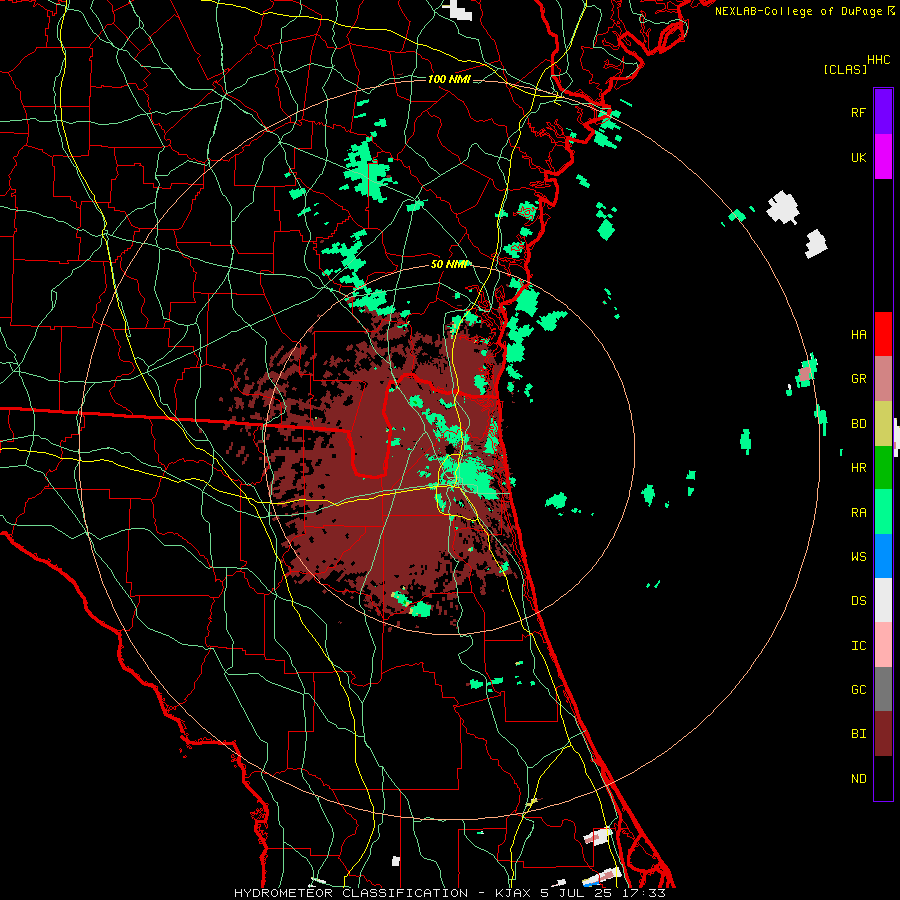This screenshot has width=900, height=900.
Task: Click the 100 NMI range ring label
Action: pos(449,79)
